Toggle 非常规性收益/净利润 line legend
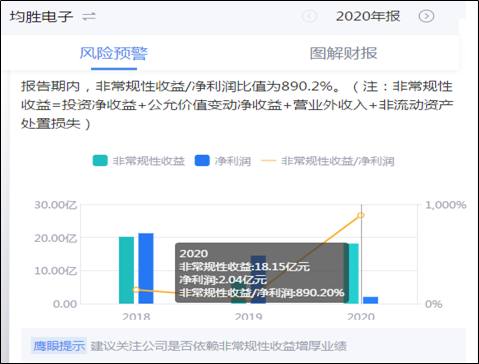The width and height of the screenshot is (479, 364). [327, 161]
